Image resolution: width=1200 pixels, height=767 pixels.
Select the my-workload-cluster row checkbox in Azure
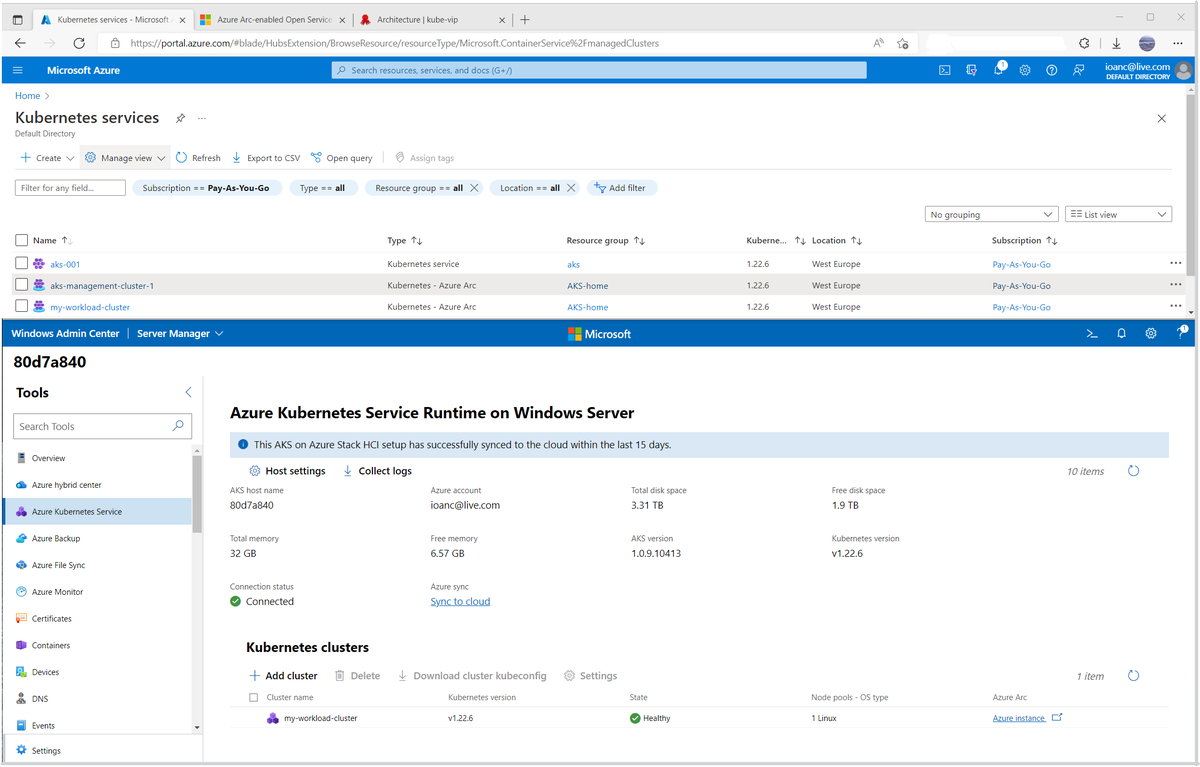click(x=21, y=306)
